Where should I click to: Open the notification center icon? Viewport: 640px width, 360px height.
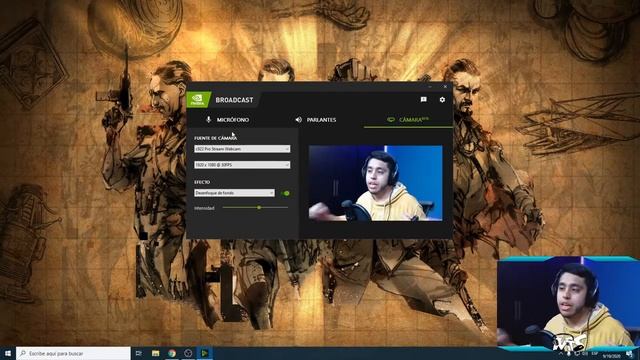(x=629, y=353)
